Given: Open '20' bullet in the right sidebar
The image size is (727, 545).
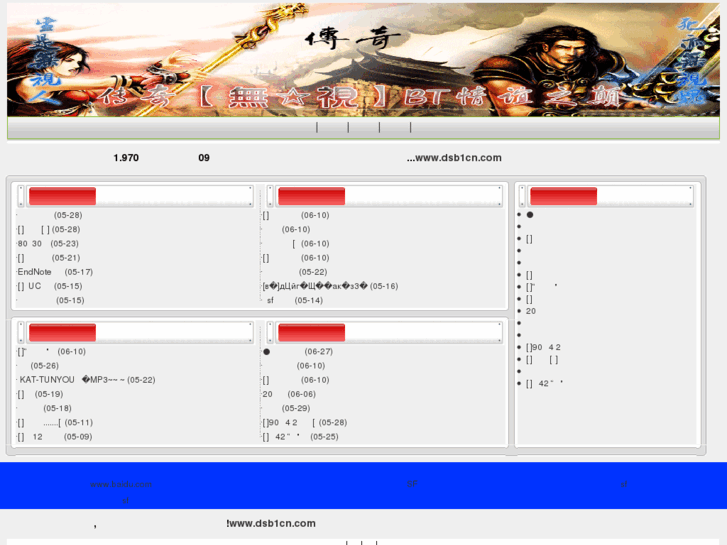Looking at the screenshot, I should (x=531, y=311).
